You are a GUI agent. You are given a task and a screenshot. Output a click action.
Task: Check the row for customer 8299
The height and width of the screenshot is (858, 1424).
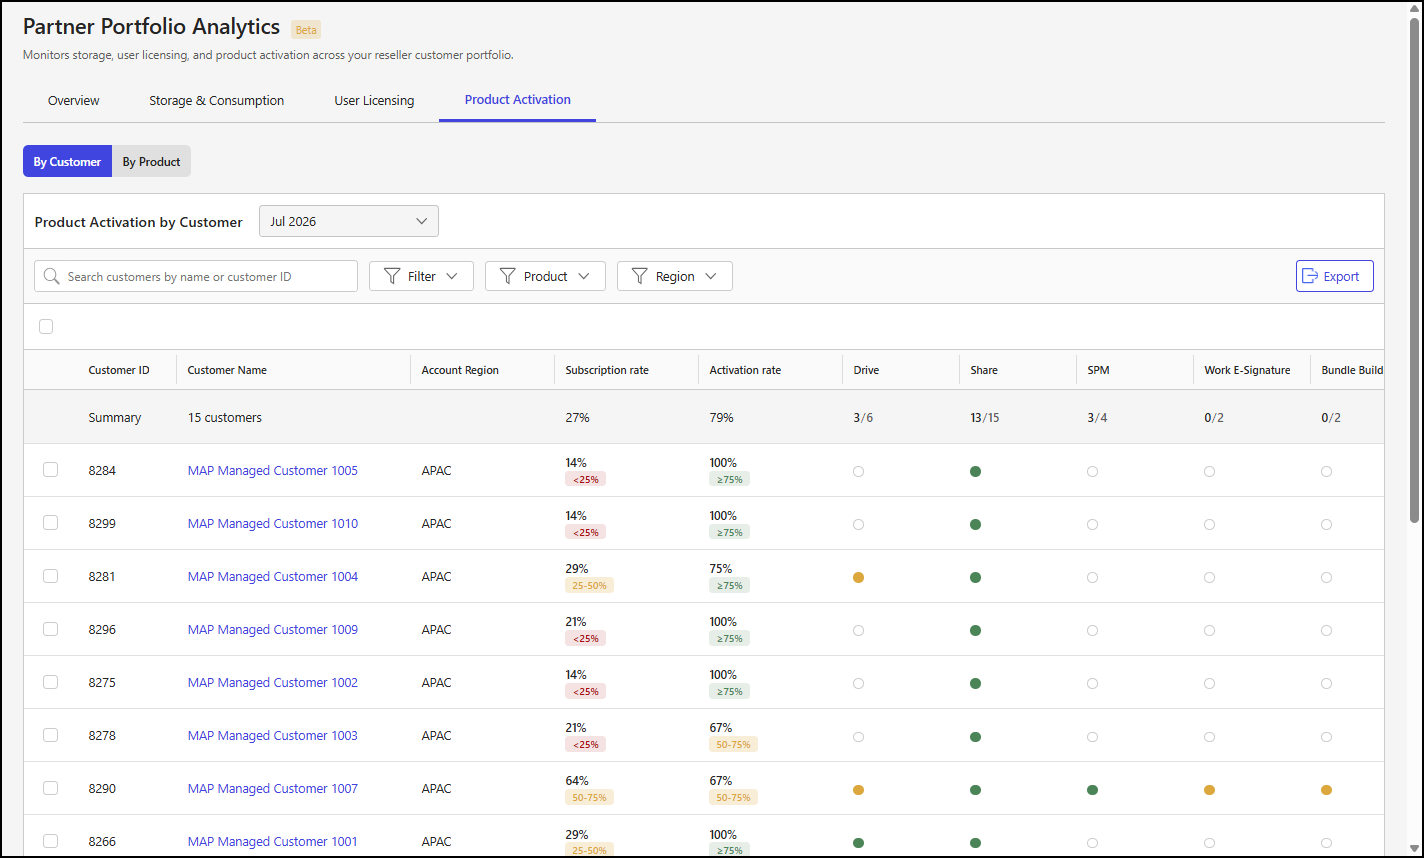pyautogui.click(x=50, y=523)
